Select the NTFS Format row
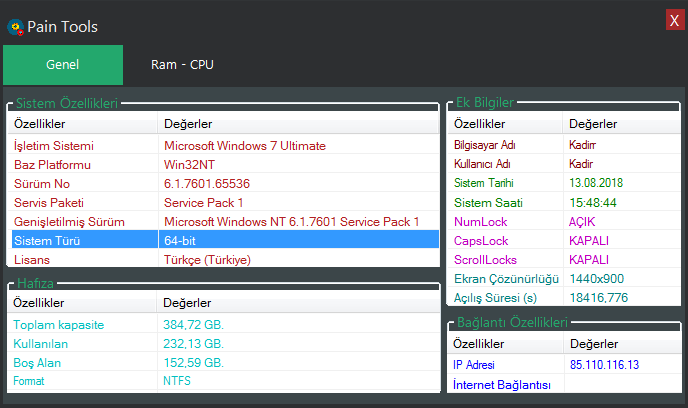This screenshot has width=688, height=408. coord(223,380)
